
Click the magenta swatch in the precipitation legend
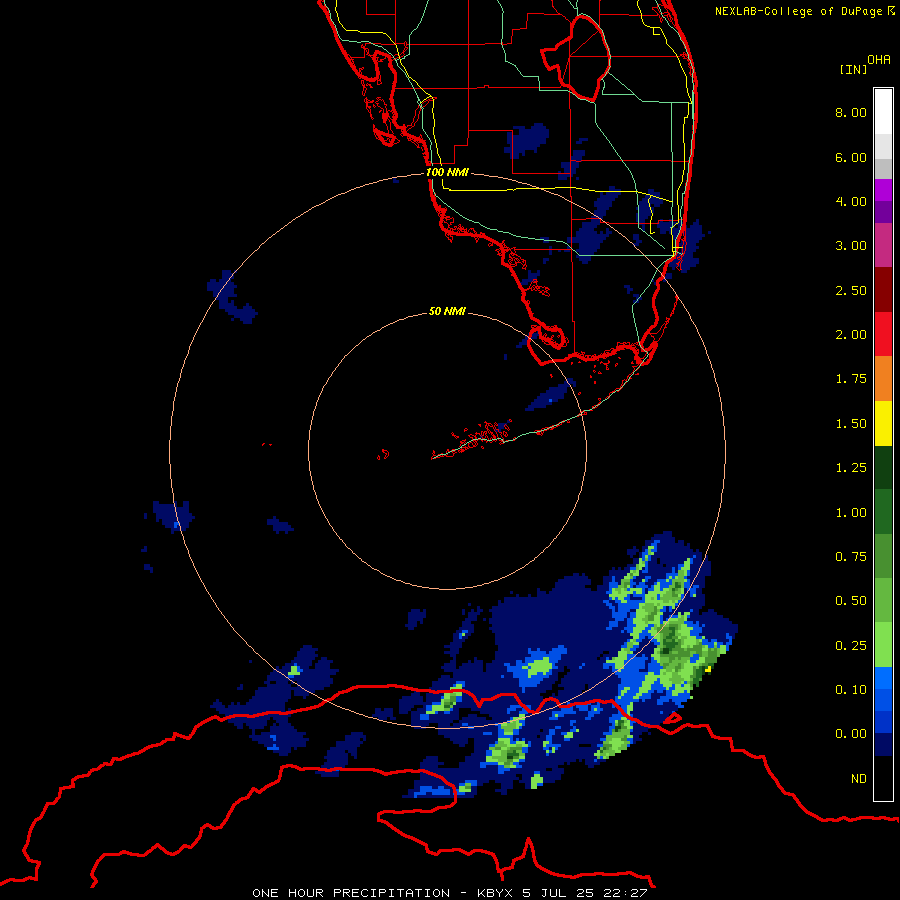[x=883, y=190]
